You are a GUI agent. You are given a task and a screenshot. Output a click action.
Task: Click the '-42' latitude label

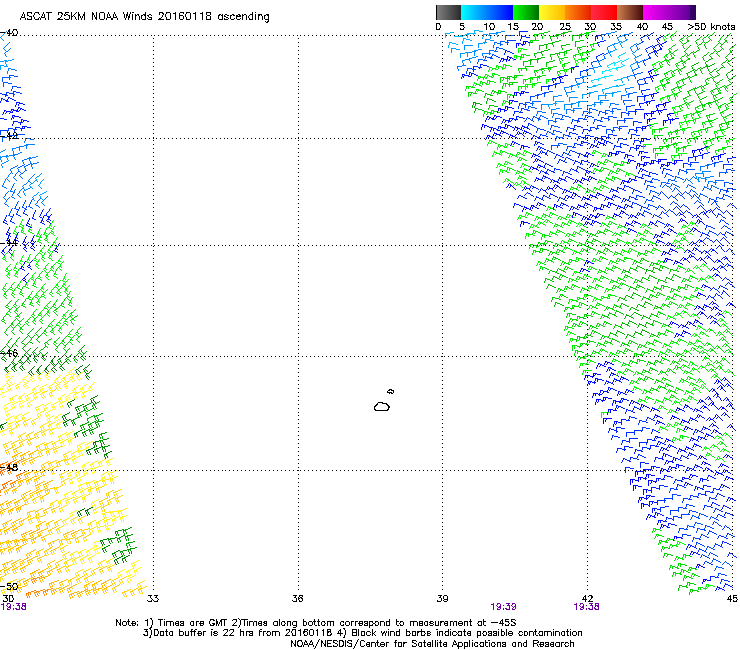(x=9, y=136)
